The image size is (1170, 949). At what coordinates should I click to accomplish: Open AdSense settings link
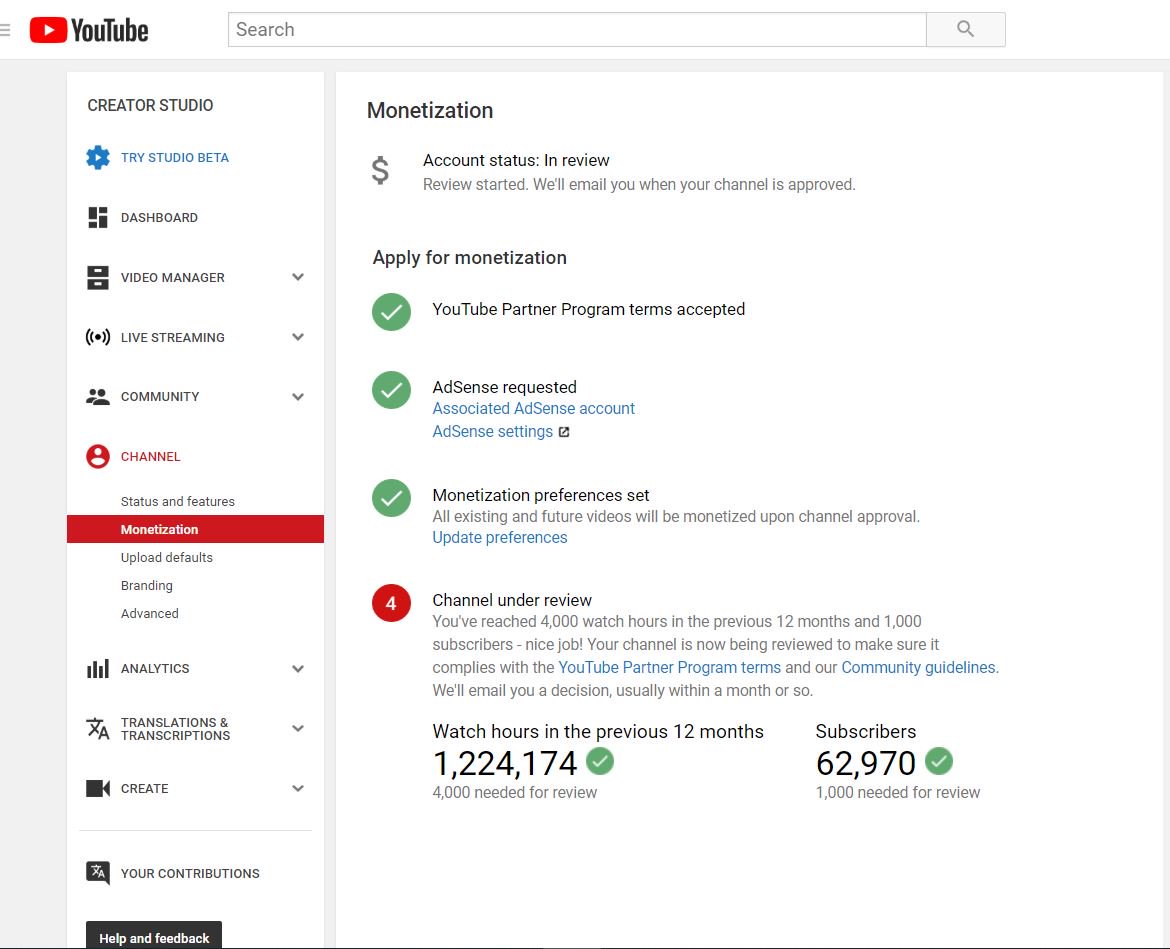click(x=492, y=432)
